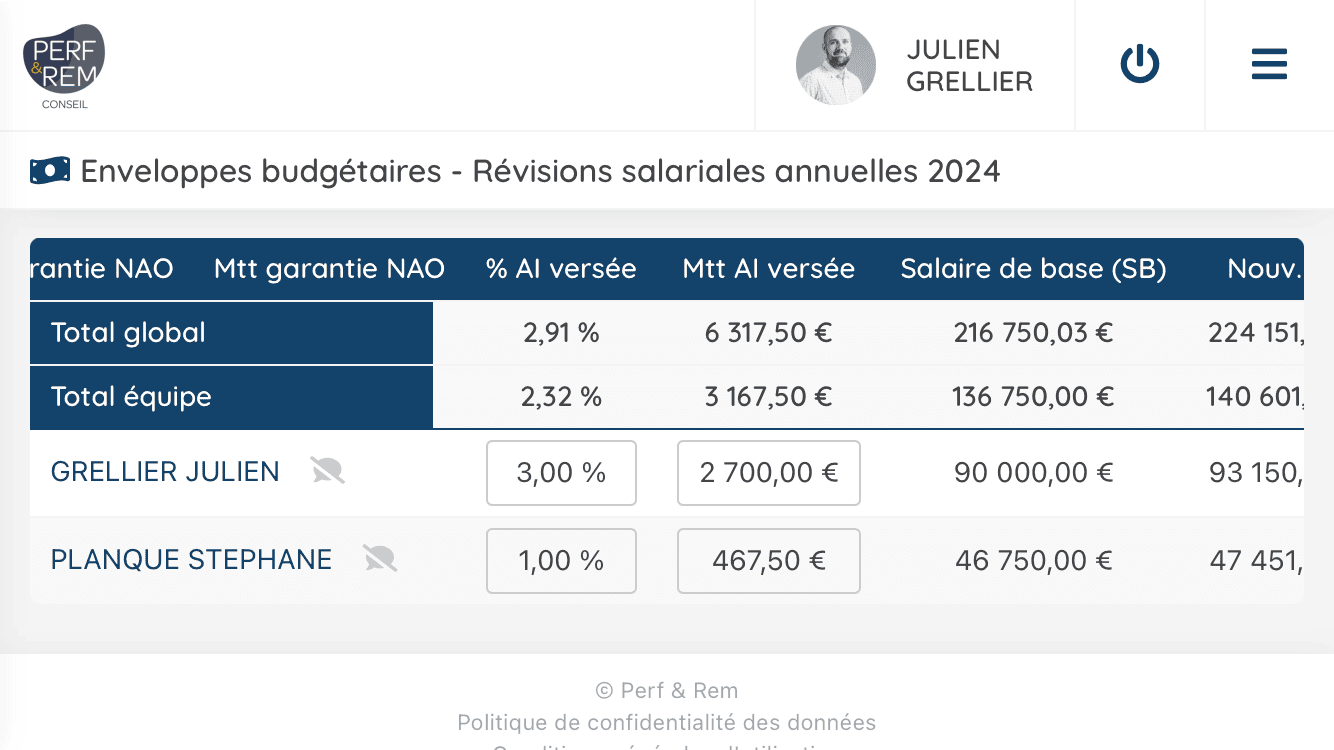Click the 'Salaire de base (SB)' header
The width and height of the screenshot is (1334, 750).
[1033, 269]
